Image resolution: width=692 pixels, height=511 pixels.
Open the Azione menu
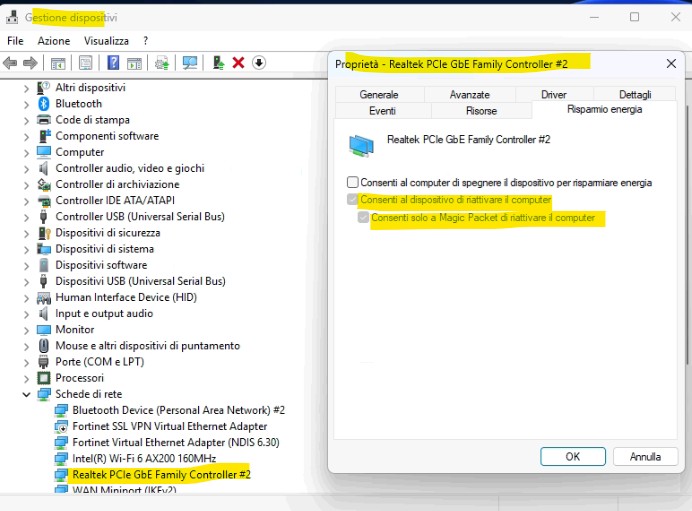(54, 41)
